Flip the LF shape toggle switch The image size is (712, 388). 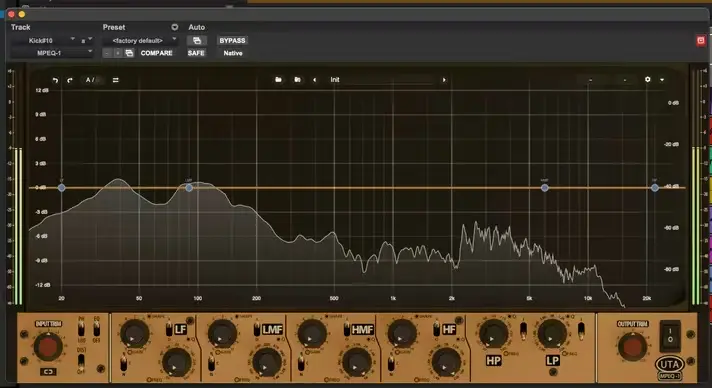tap(168, 328)
